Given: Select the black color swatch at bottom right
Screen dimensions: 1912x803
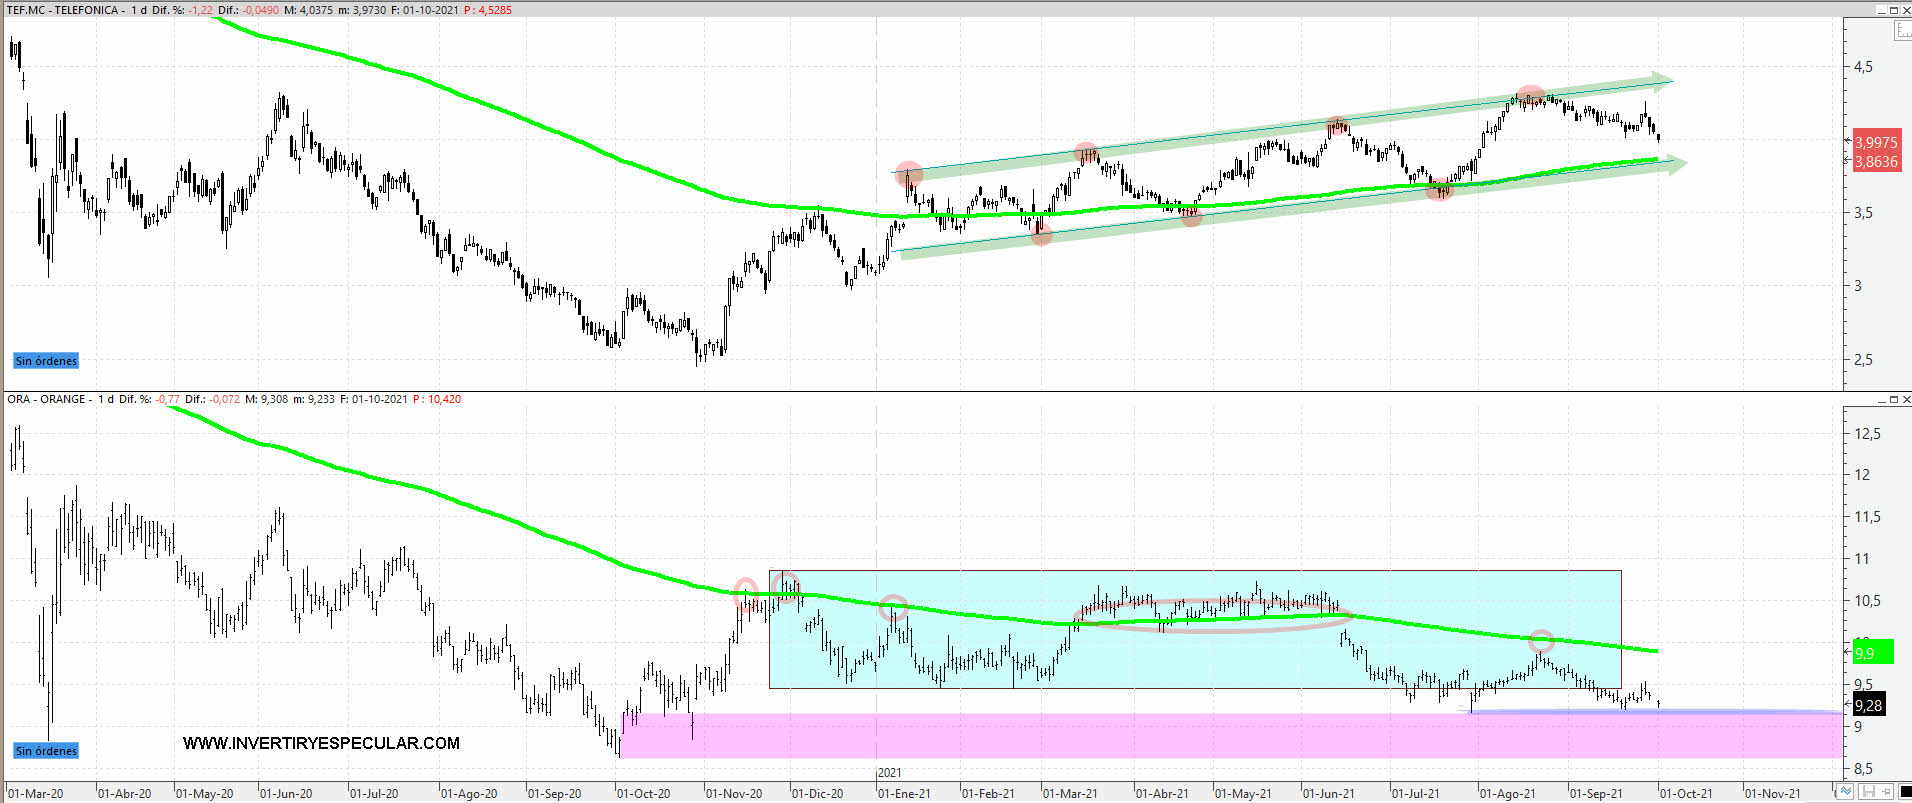Looking at the screenshot, I should (x=1904, y=793).
